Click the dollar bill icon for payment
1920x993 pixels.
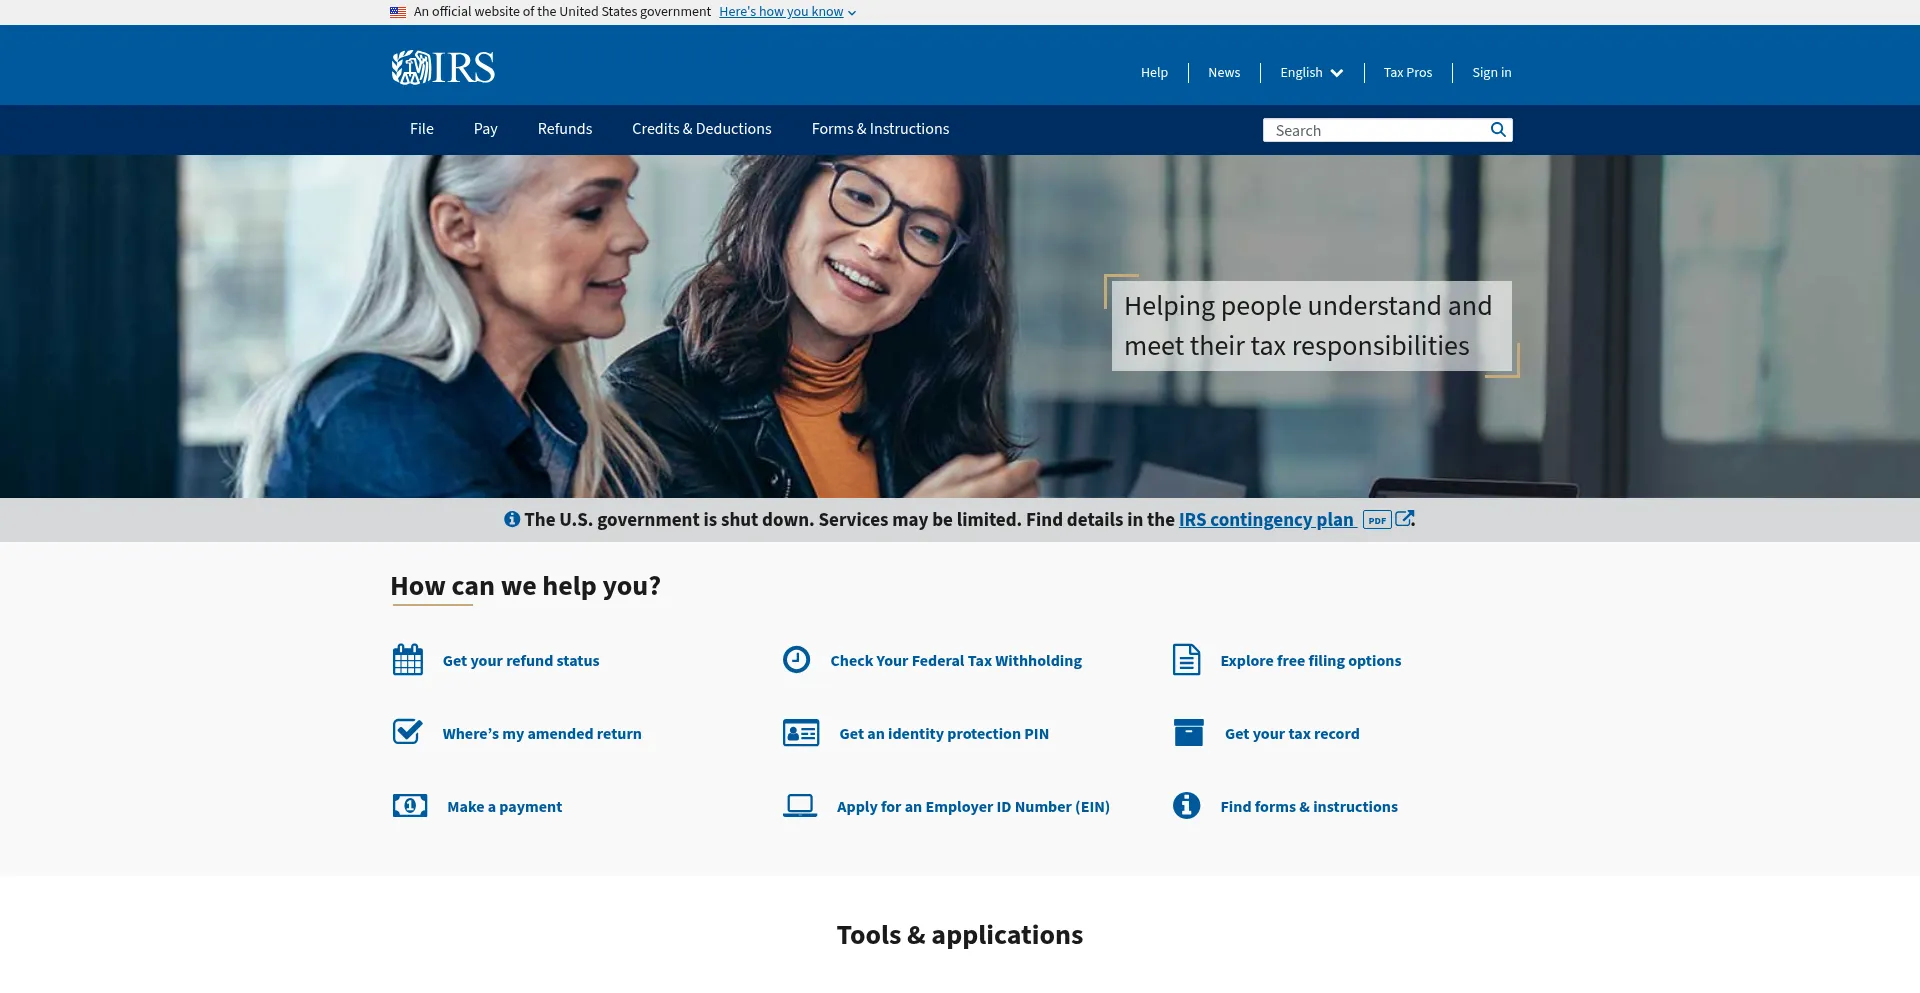pos(410,806)
